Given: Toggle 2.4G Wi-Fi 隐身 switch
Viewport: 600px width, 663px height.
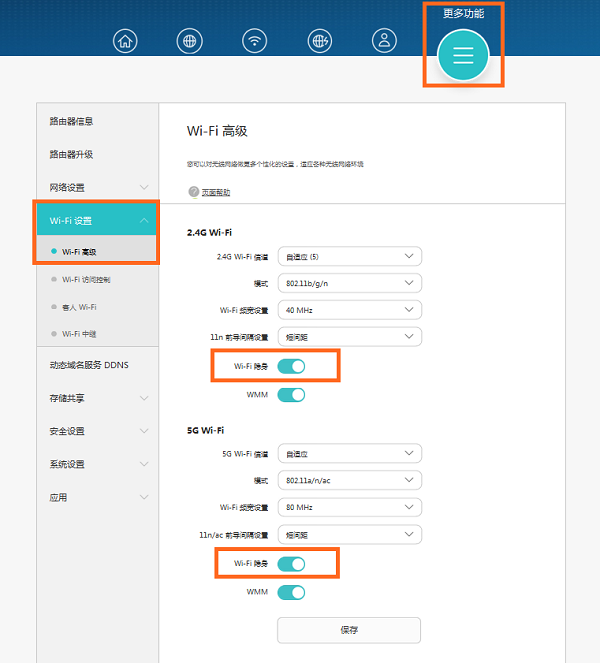Looking at the screenshot, I should click(x=291, y=367).
